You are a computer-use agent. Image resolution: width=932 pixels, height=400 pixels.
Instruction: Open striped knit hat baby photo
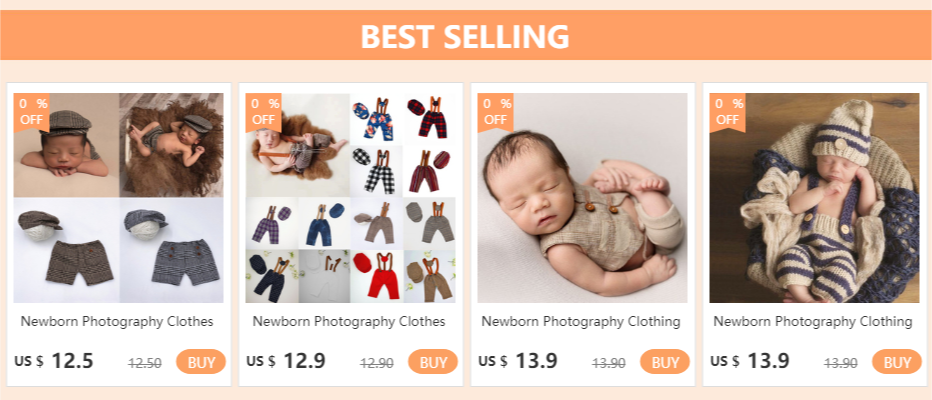(815, 198)
